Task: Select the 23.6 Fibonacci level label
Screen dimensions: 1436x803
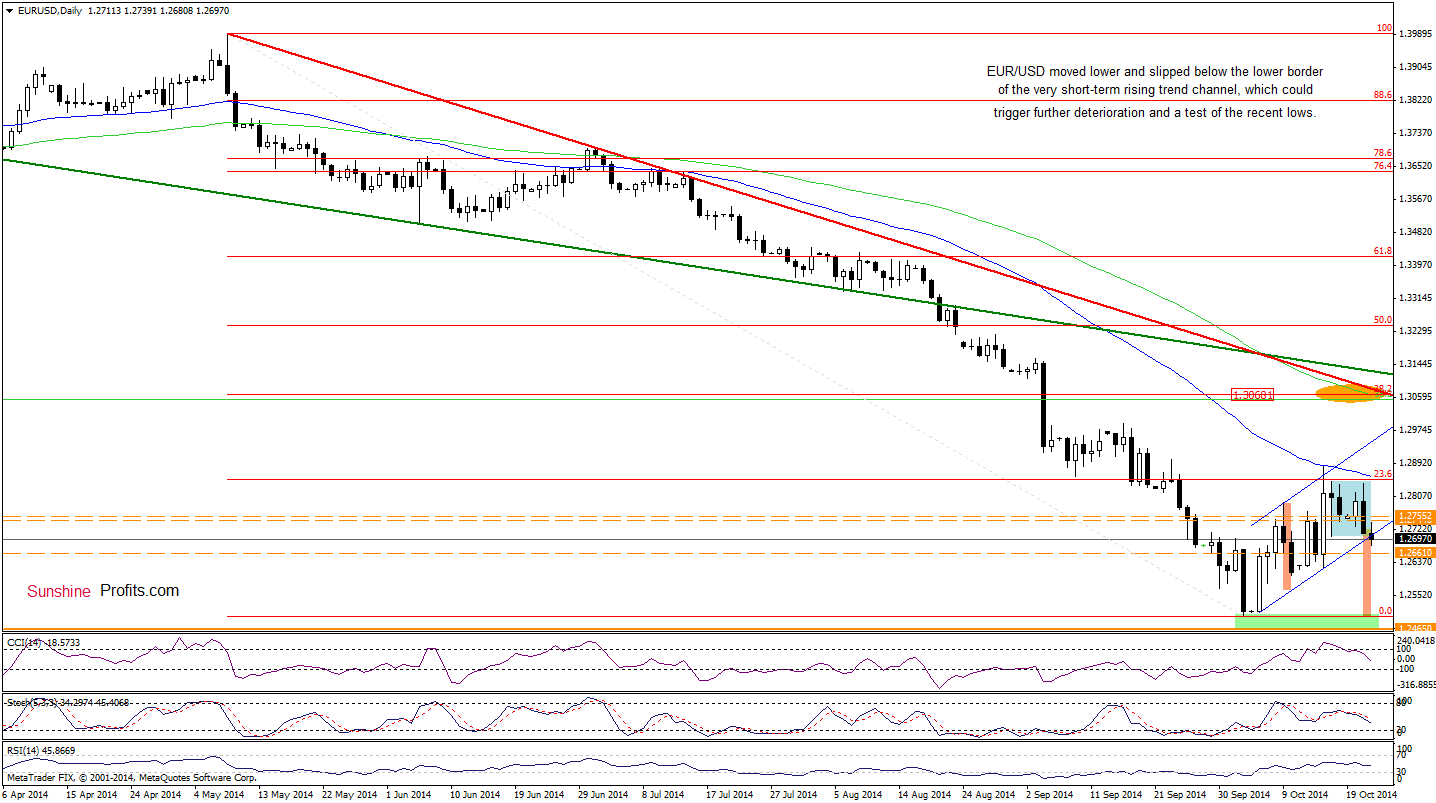Action: pyautogui.click(x=1383, y=474)
